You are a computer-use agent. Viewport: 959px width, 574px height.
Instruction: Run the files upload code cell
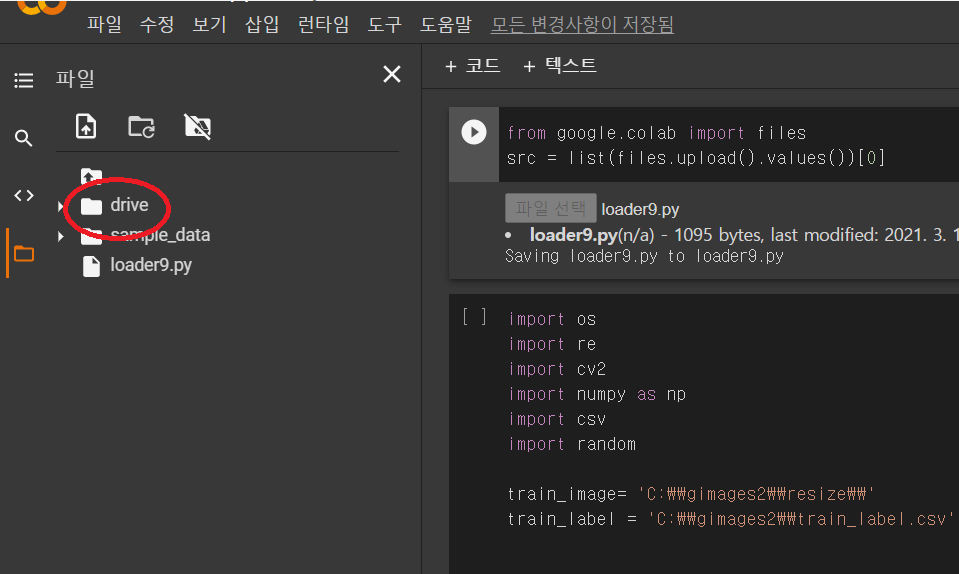pos(473,132)
